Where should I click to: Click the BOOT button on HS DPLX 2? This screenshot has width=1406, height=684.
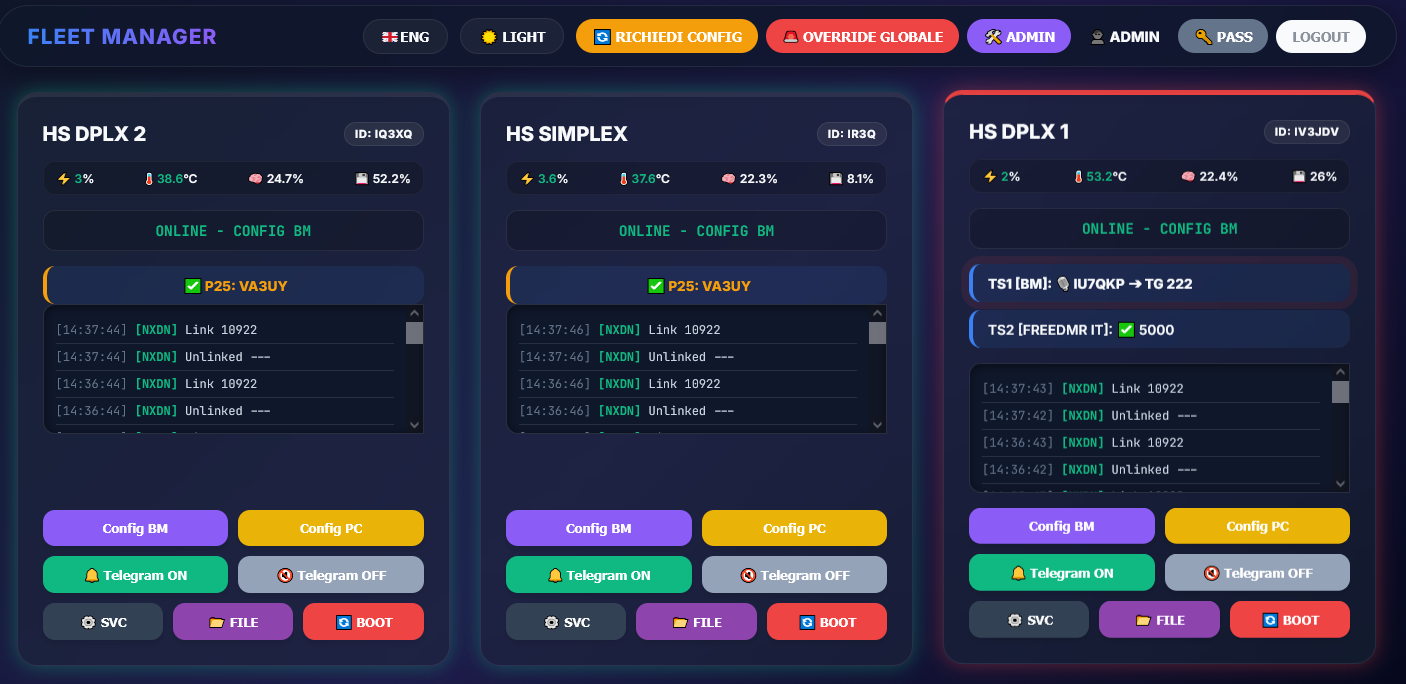point(363,622)
